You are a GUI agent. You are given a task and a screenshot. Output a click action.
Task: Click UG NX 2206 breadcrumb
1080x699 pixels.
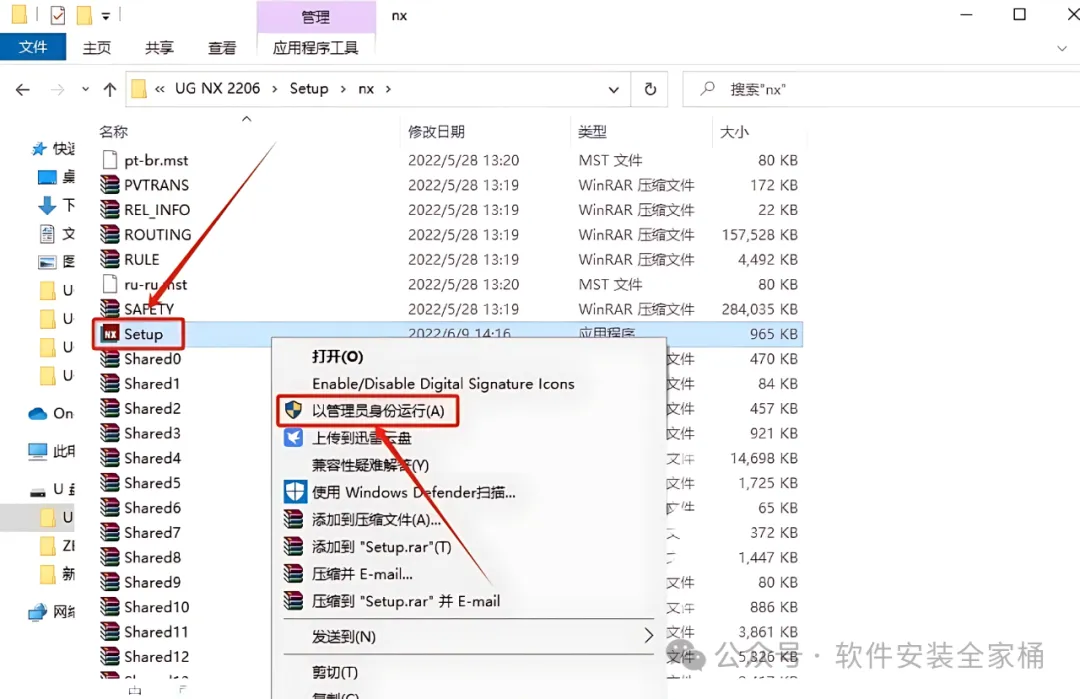pyautogui.click(x=218, y=89)
